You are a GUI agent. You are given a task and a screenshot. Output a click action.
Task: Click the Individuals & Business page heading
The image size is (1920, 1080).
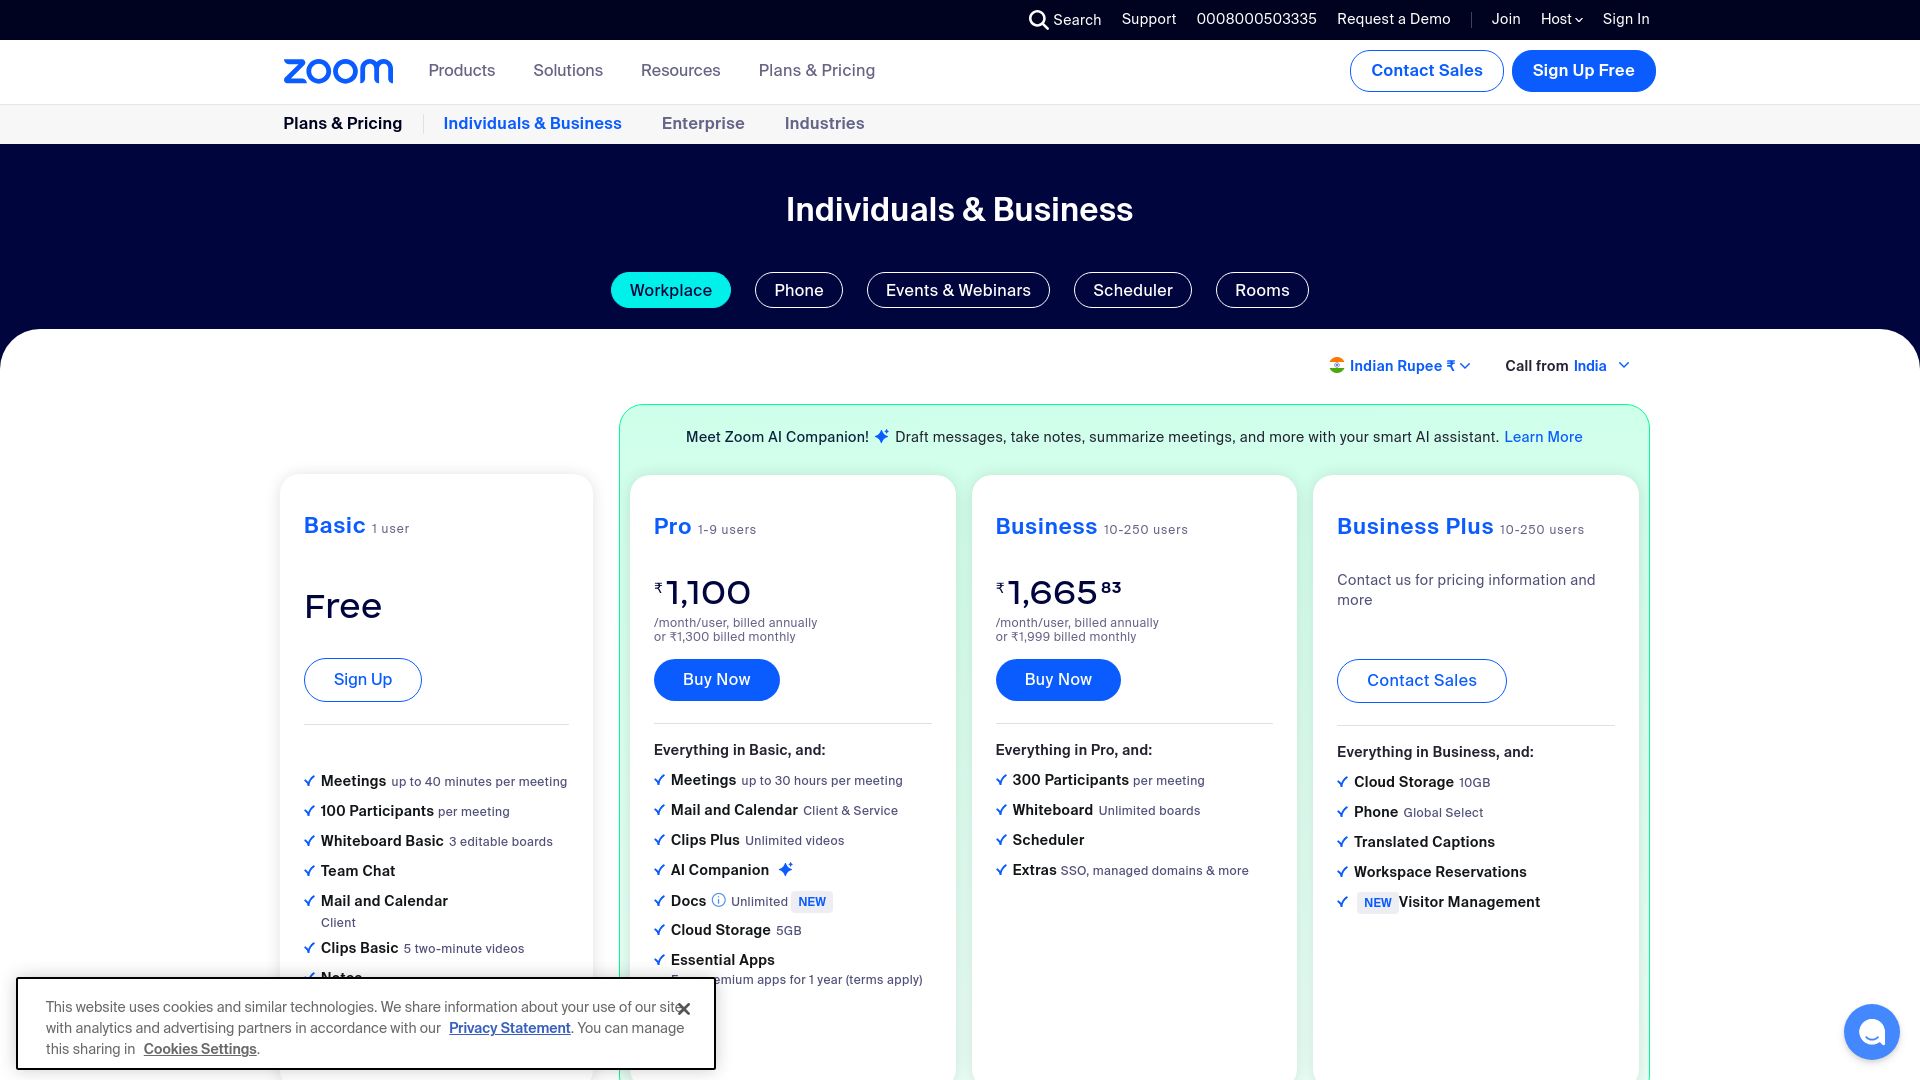[x=959, y=210]
